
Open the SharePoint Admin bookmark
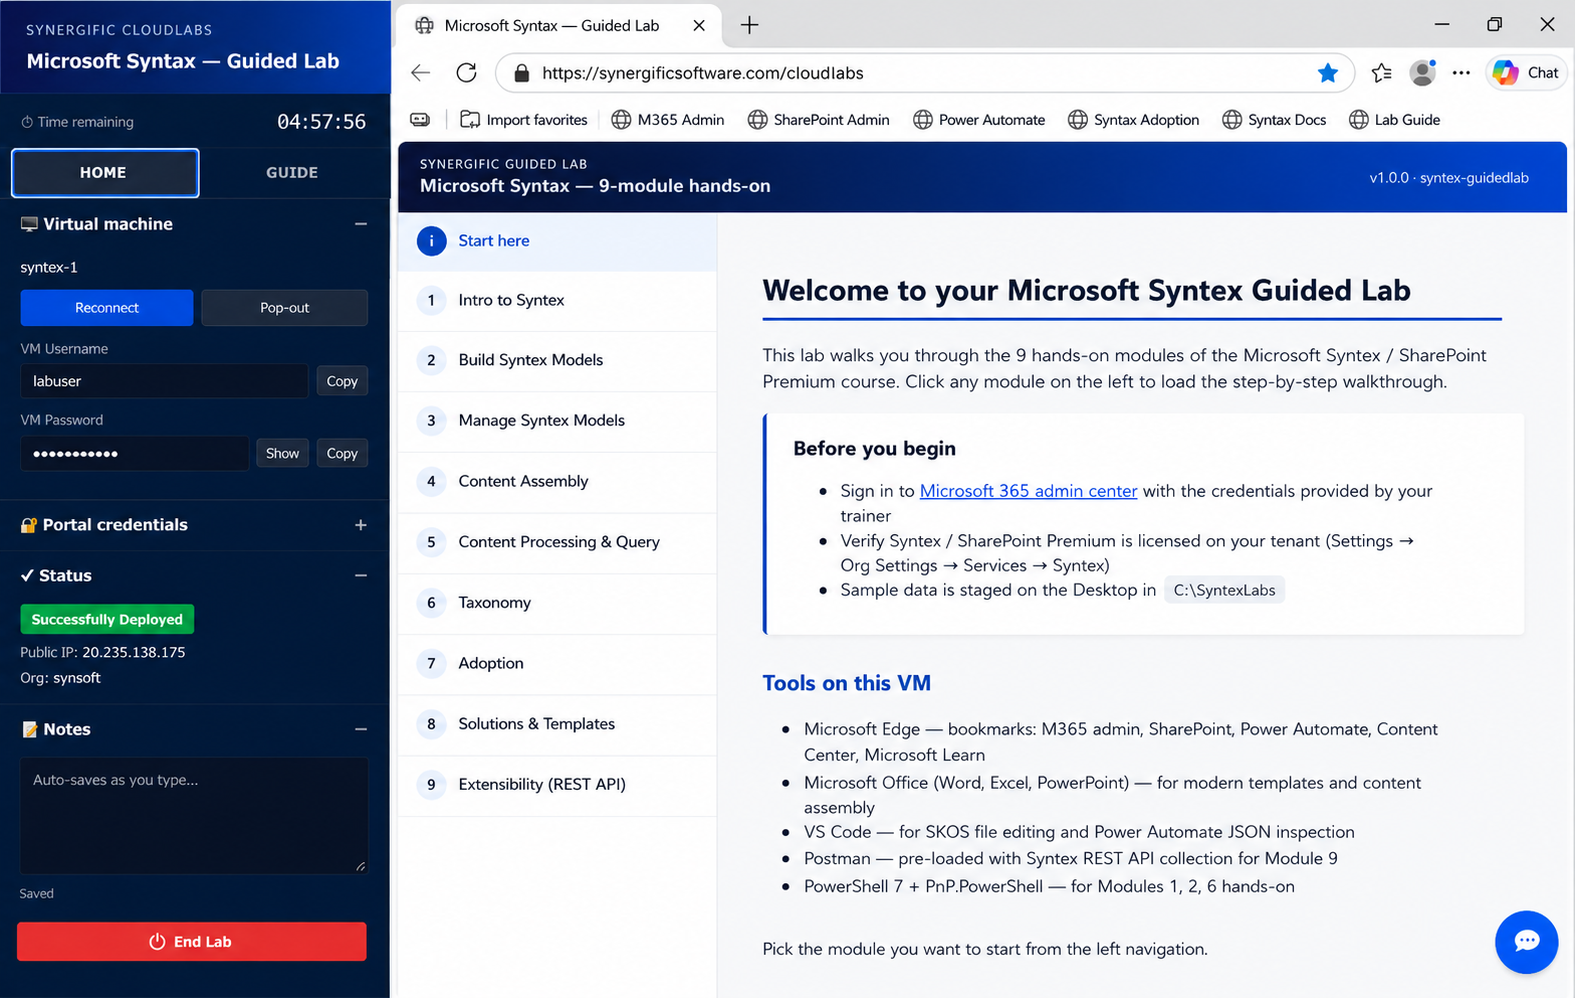pos(818,120)
